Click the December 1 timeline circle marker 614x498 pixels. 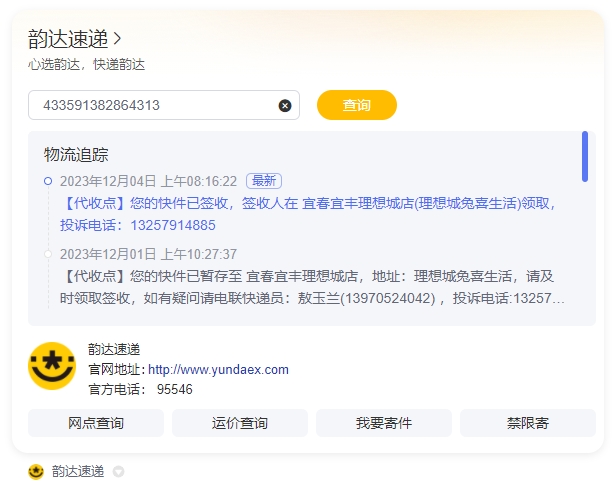[48, 254]
